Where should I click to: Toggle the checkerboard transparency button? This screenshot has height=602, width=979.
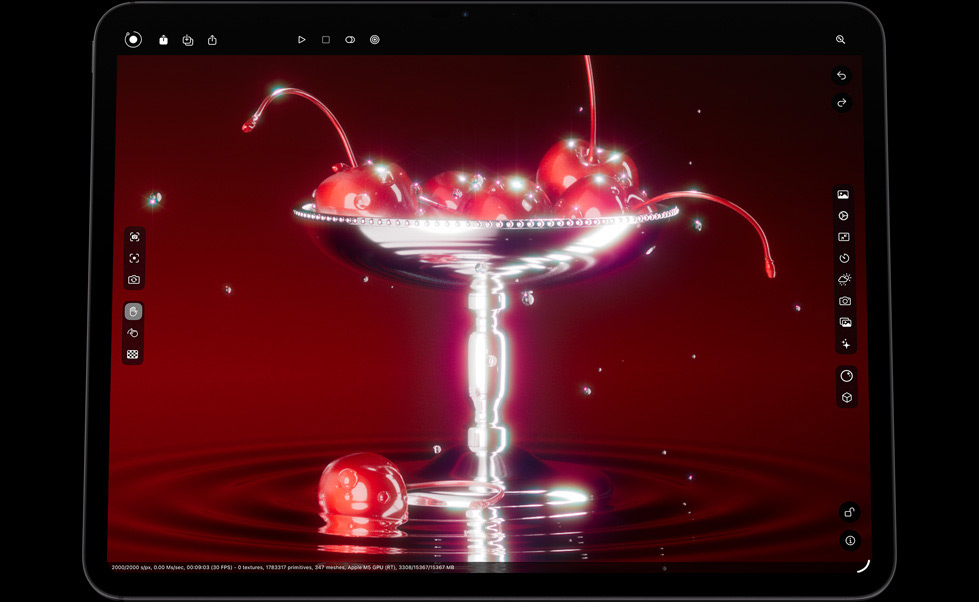tap(133, 354)
